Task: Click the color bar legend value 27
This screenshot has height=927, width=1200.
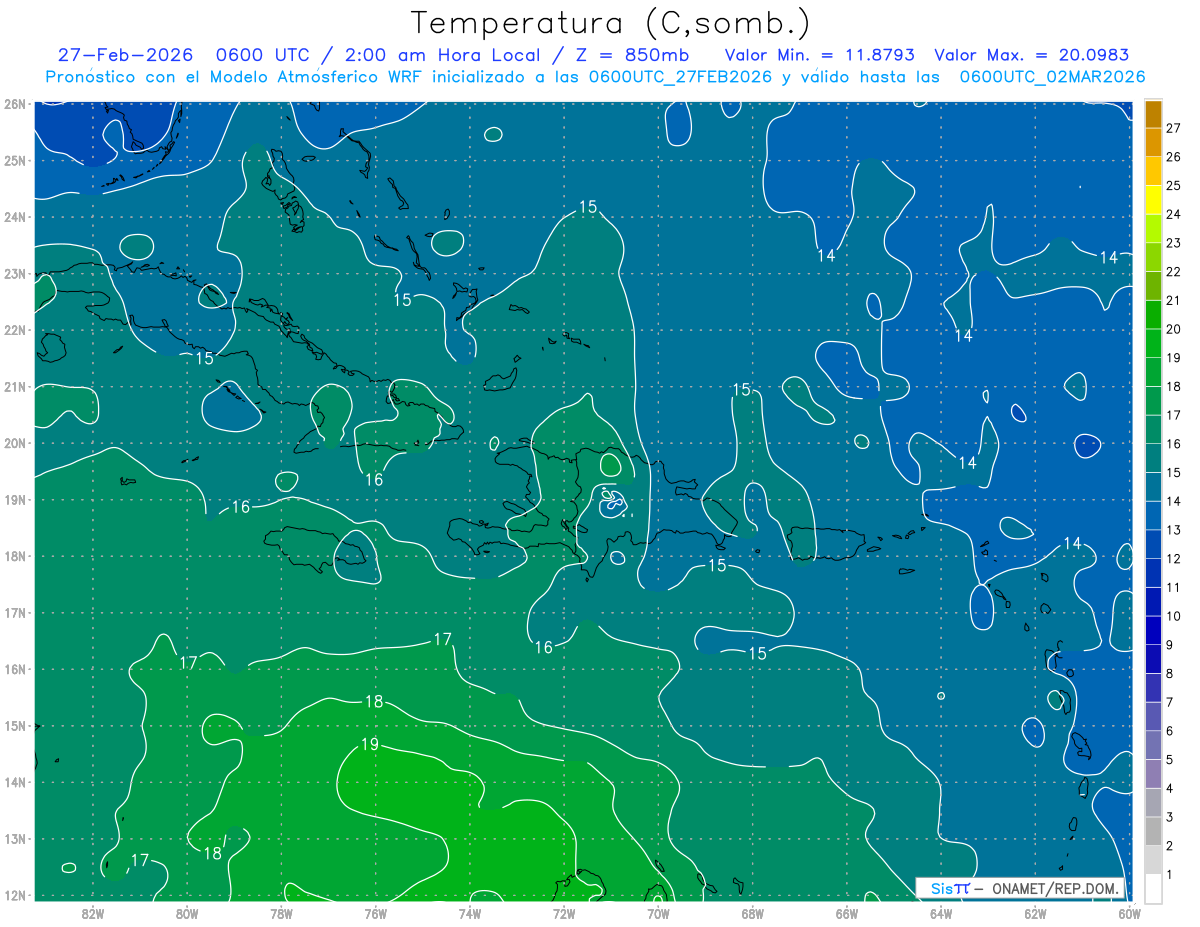Action: click(1174, 128)
